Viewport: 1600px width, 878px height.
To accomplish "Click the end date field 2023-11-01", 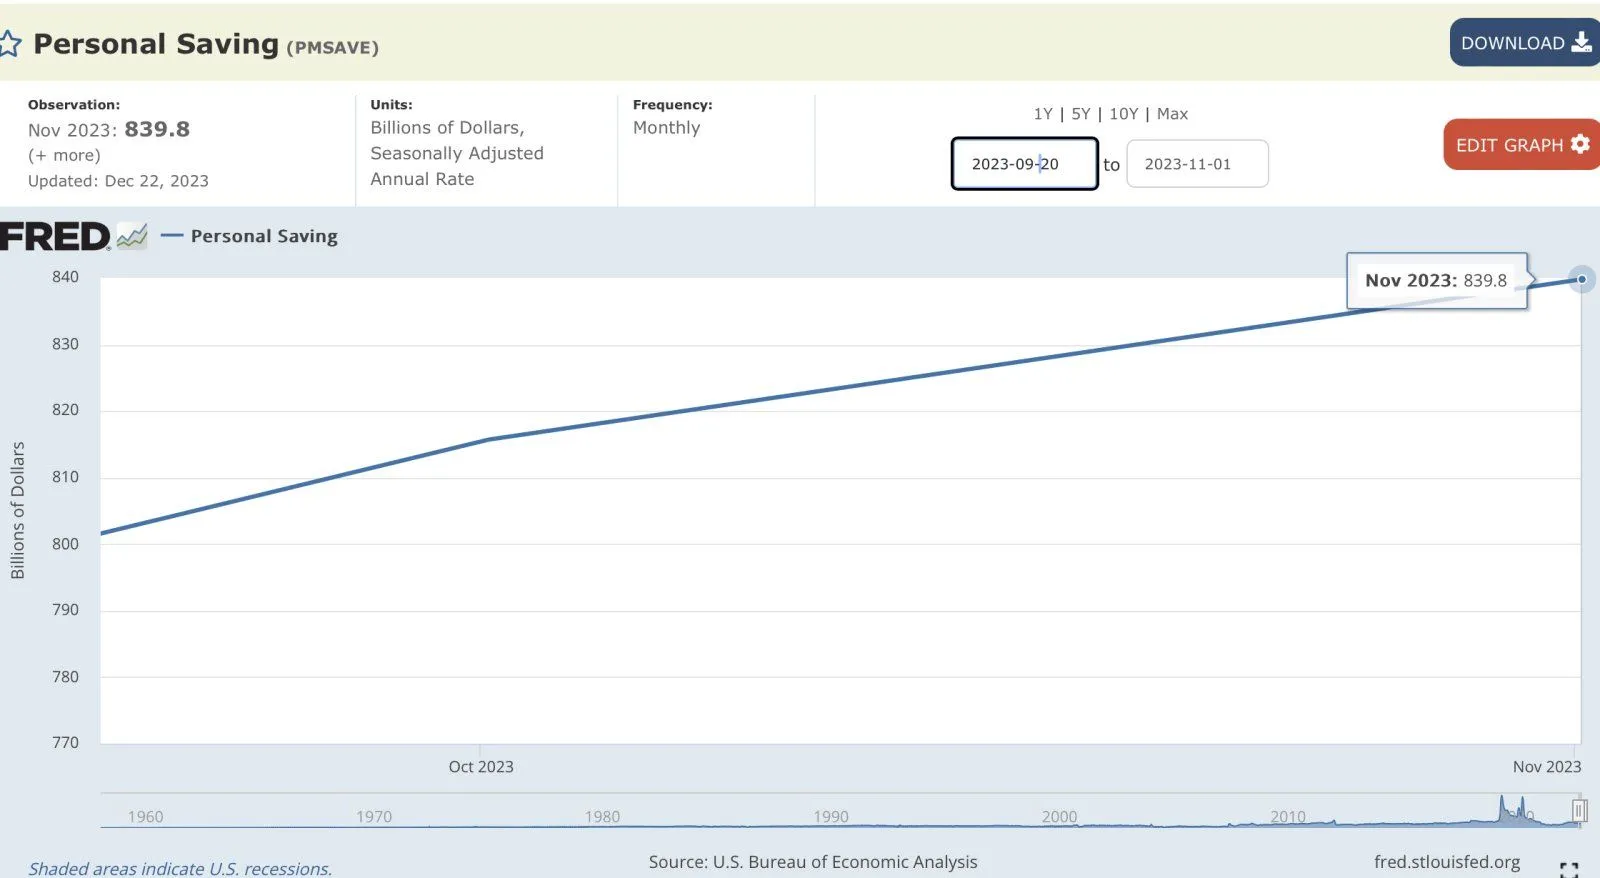I will point(1197,164).
